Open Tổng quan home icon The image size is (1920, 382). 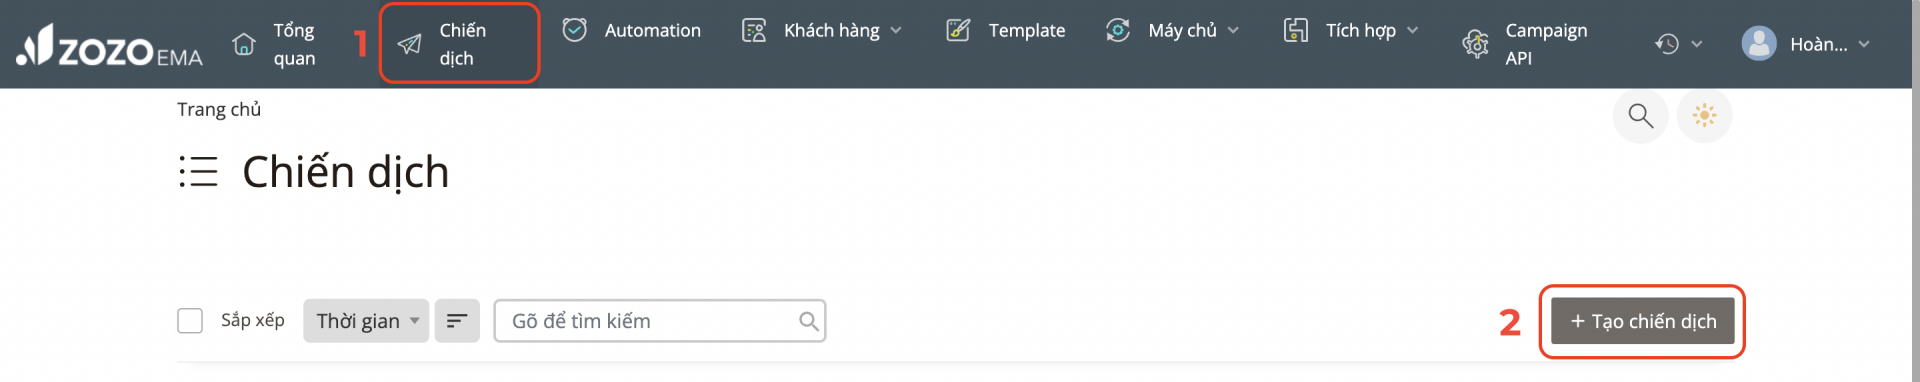pos(243,44)
